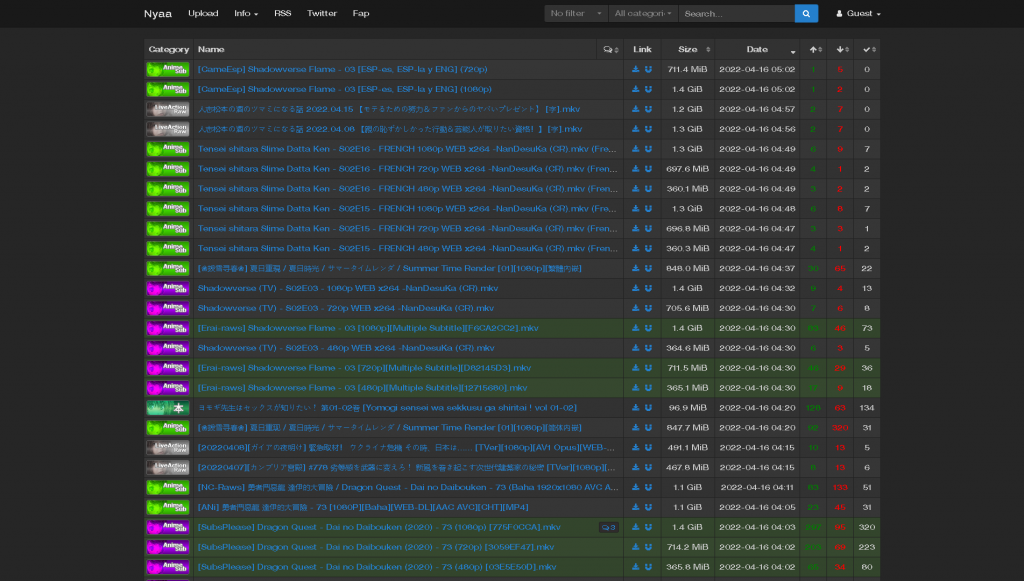Screen dimensions: 1024x581
Task: Click Live Action Raw category icon on 2022.04.15 row
Action: [x=168, y=109]
